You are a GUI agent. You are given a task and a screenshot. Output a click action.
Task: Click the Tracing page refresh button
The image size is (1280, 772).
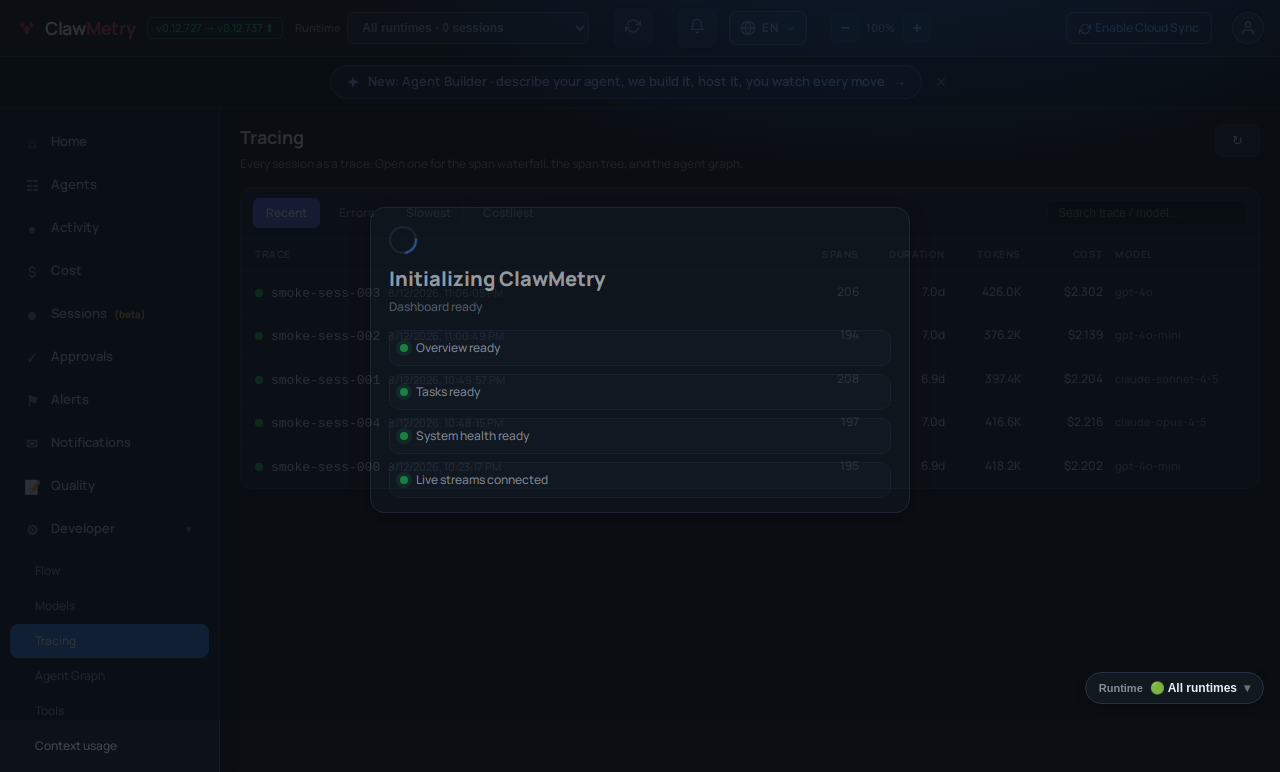(x=1237, y=140)
